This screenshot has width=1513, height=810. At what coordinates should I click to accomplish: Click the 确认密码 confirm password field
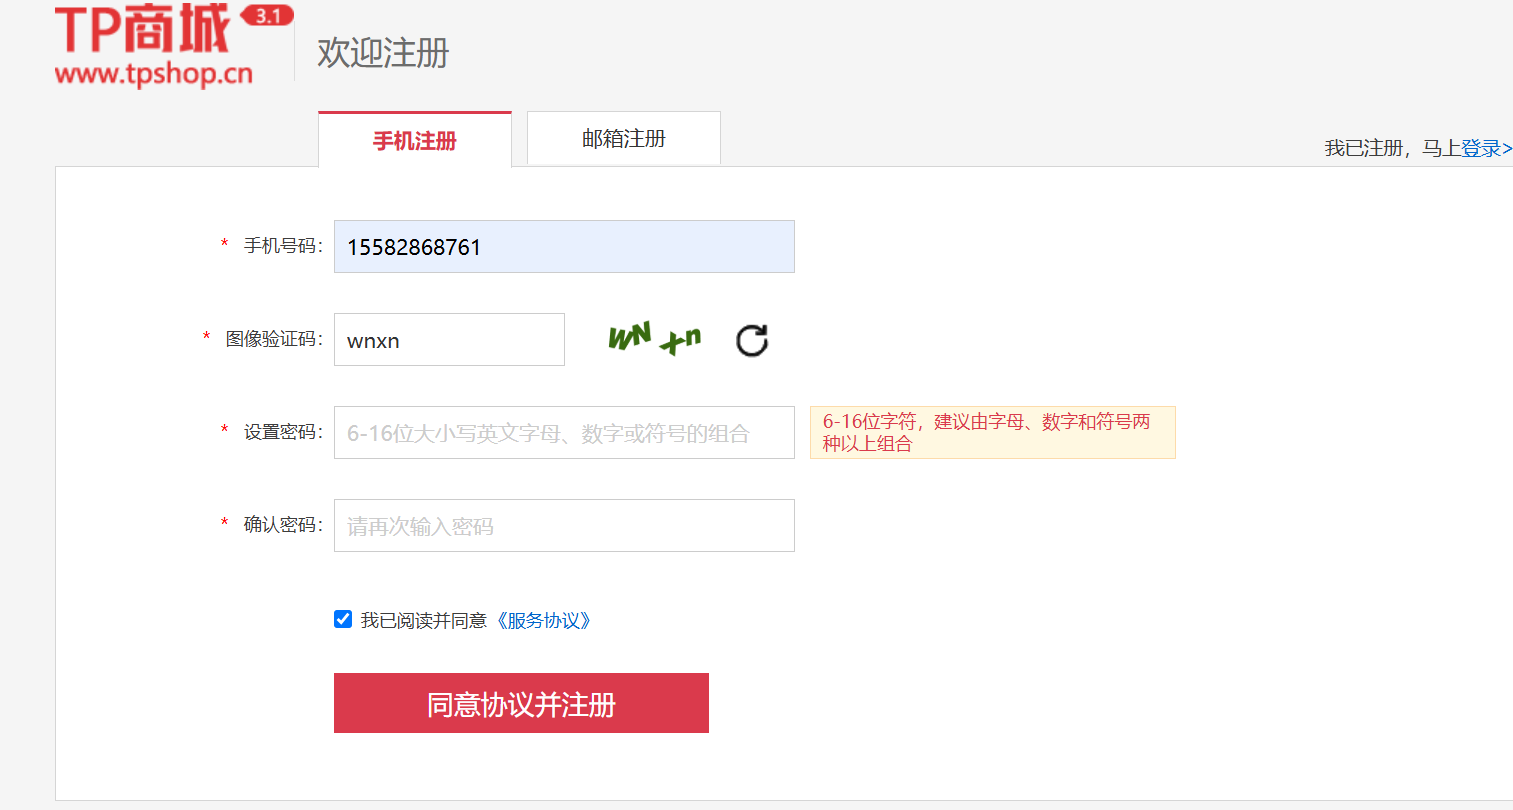coord(563,525)
